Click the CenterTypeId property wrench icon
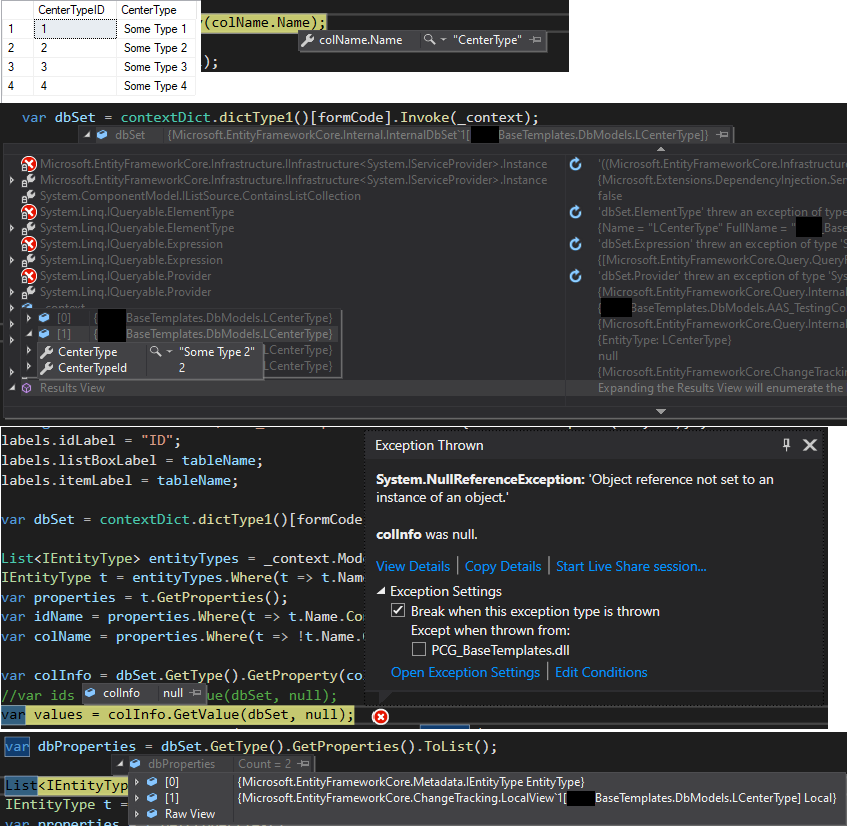The width and height of the screenshot is (847, 826). tap(47, 368)
